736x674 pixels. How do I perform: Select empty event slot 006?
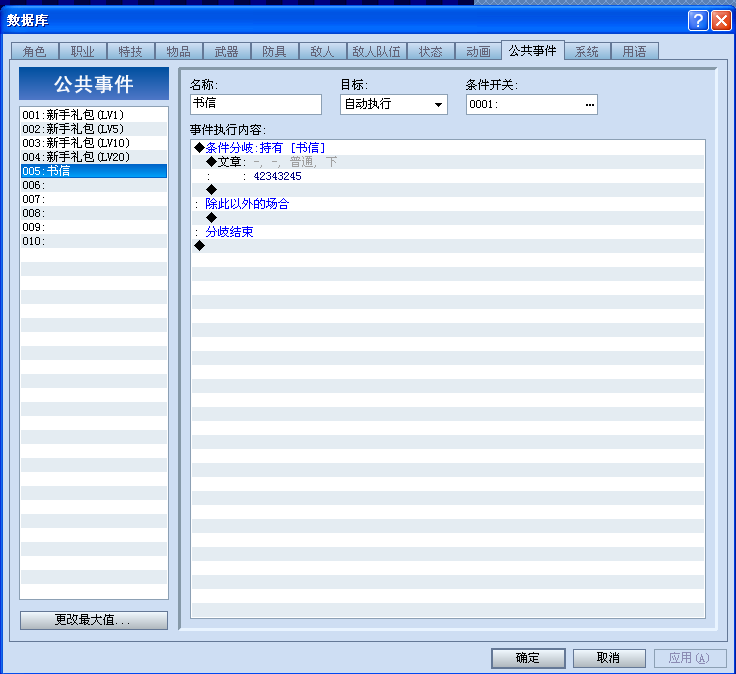click(x=94, y=185)
